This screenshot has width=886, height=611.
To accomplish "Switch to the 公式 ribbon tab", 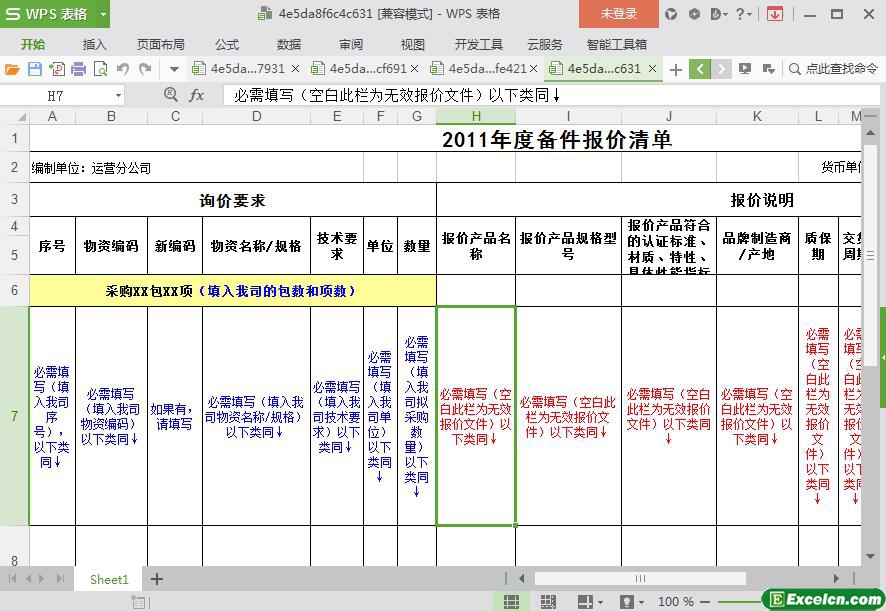I will (x=227, y=44).
